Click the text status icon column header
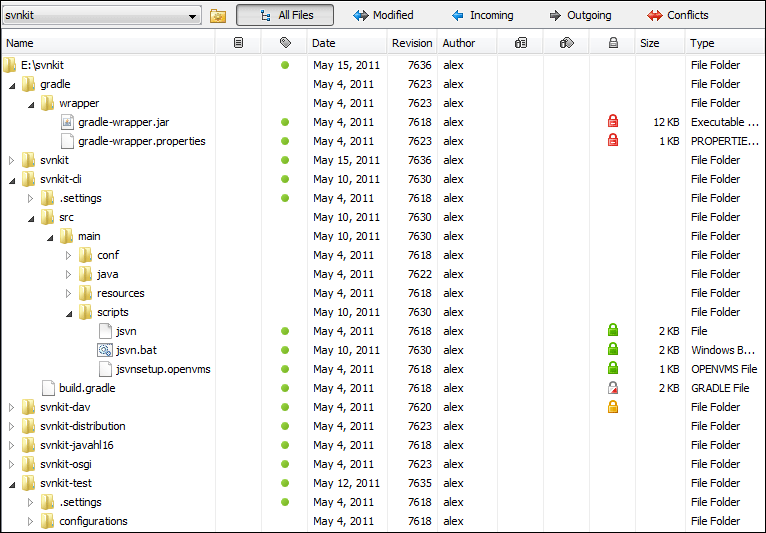 (238, 43)
